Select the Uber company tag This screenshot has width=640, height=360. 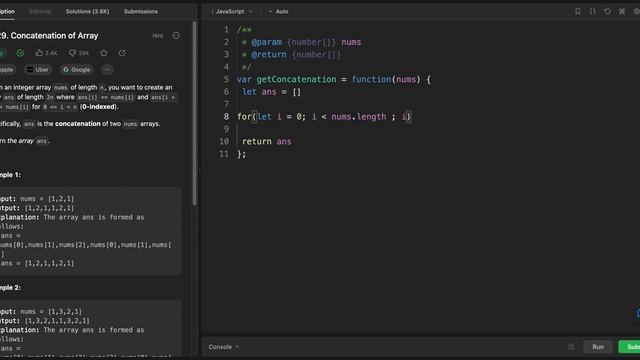(x=38, y=69)
